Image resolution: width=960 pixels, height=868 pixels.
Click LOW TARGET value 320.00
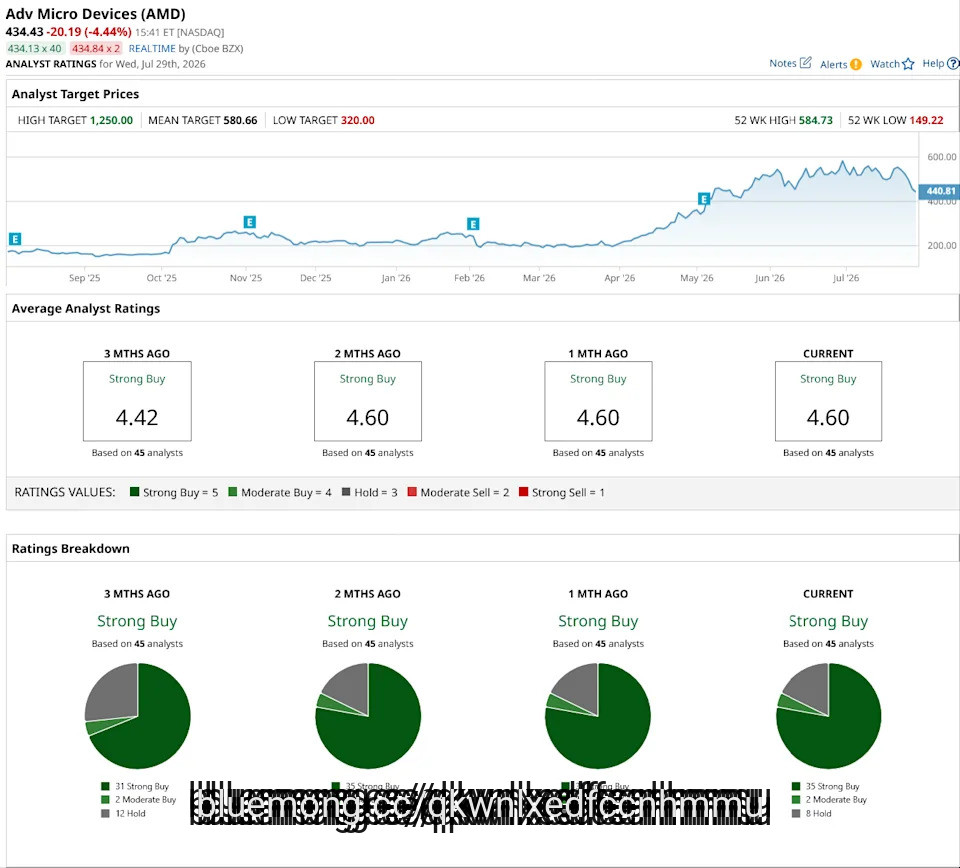(358, 120)
